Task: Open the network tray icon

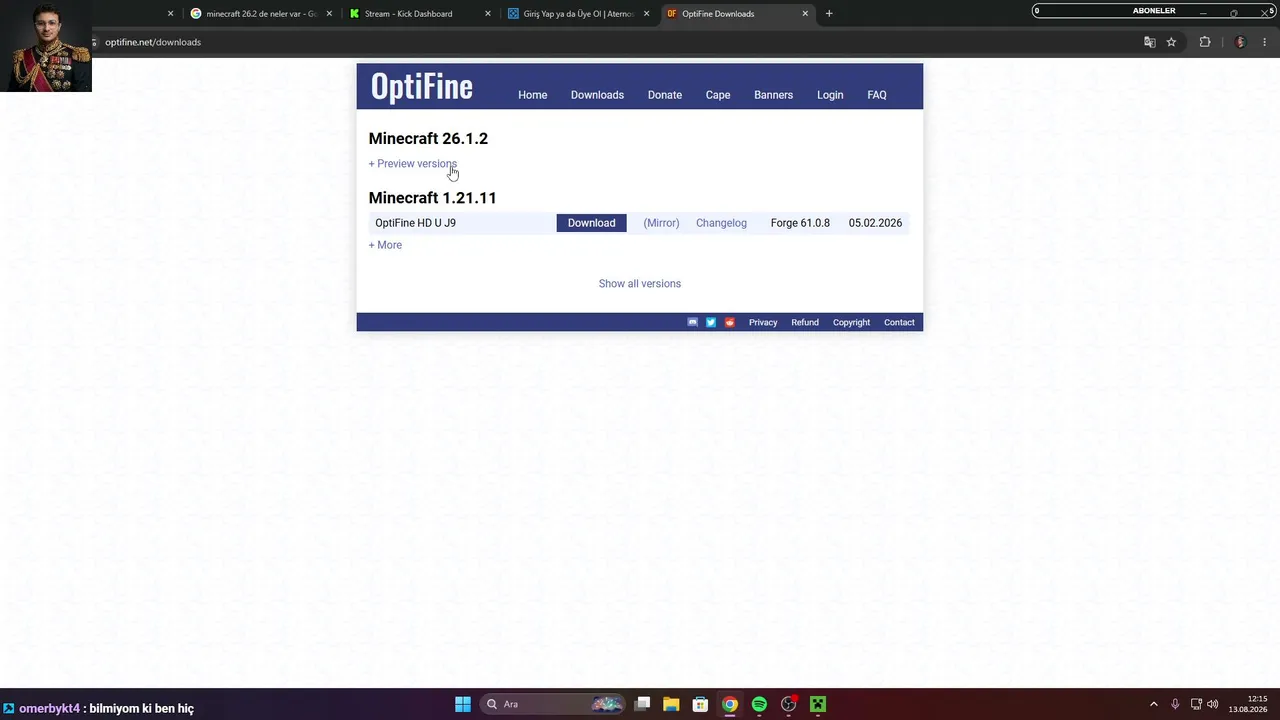Action: 1196,704
